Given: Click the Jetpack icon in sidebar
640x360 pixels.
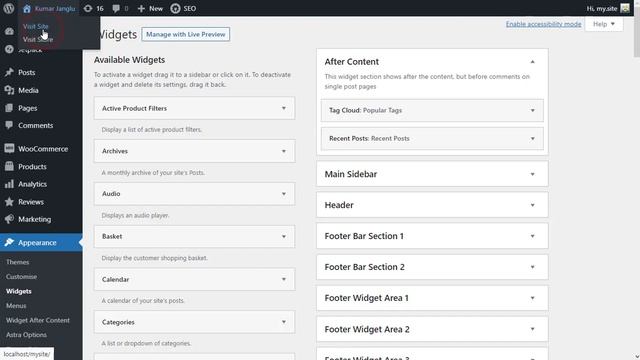Looking at the screenshot, I should 9,49.
